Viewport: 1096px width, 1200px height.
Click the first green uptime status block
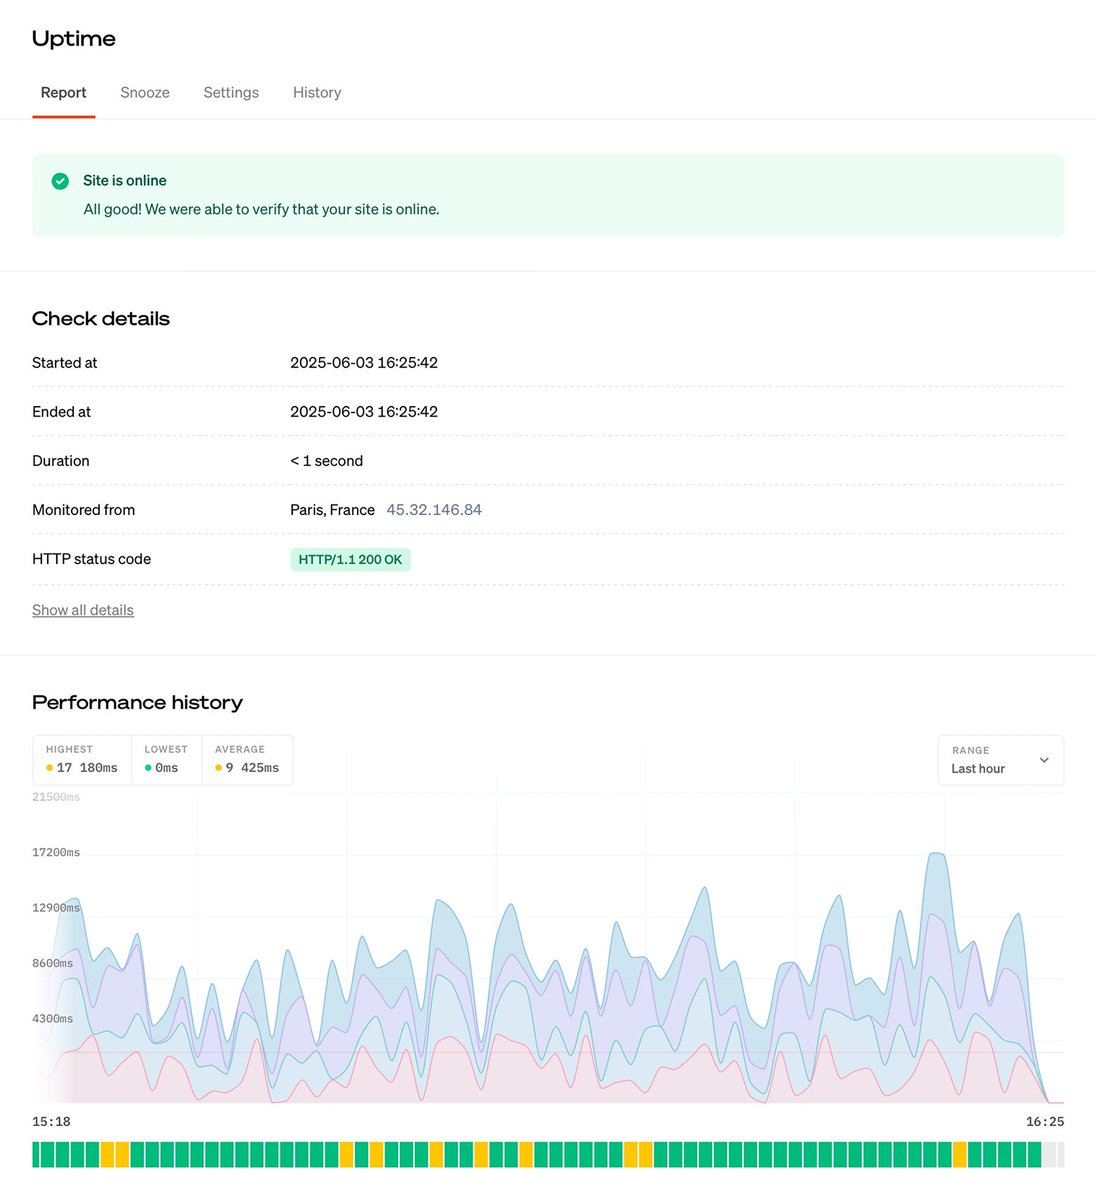click(x=38, y=1155)
